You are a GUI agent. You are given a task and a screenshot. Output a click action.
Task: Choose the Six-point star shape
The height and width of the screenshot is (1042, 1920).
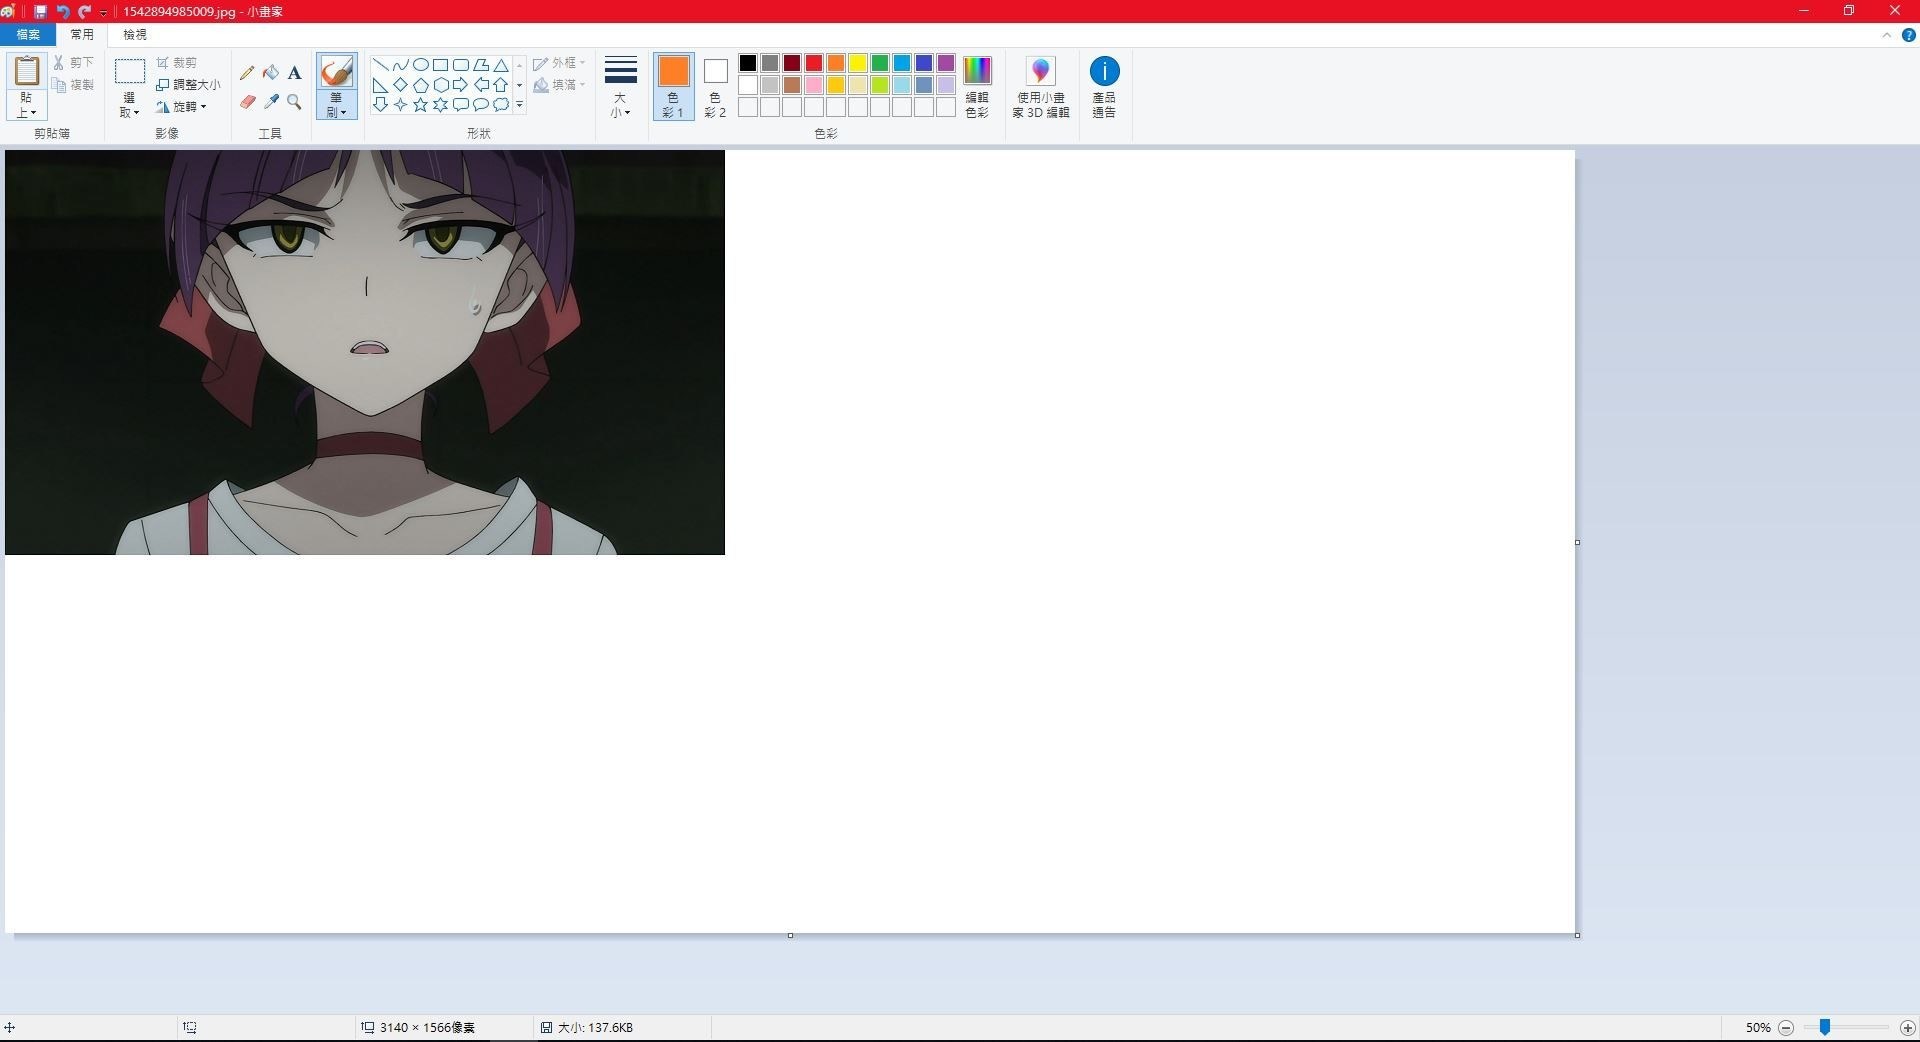point(440,105)
